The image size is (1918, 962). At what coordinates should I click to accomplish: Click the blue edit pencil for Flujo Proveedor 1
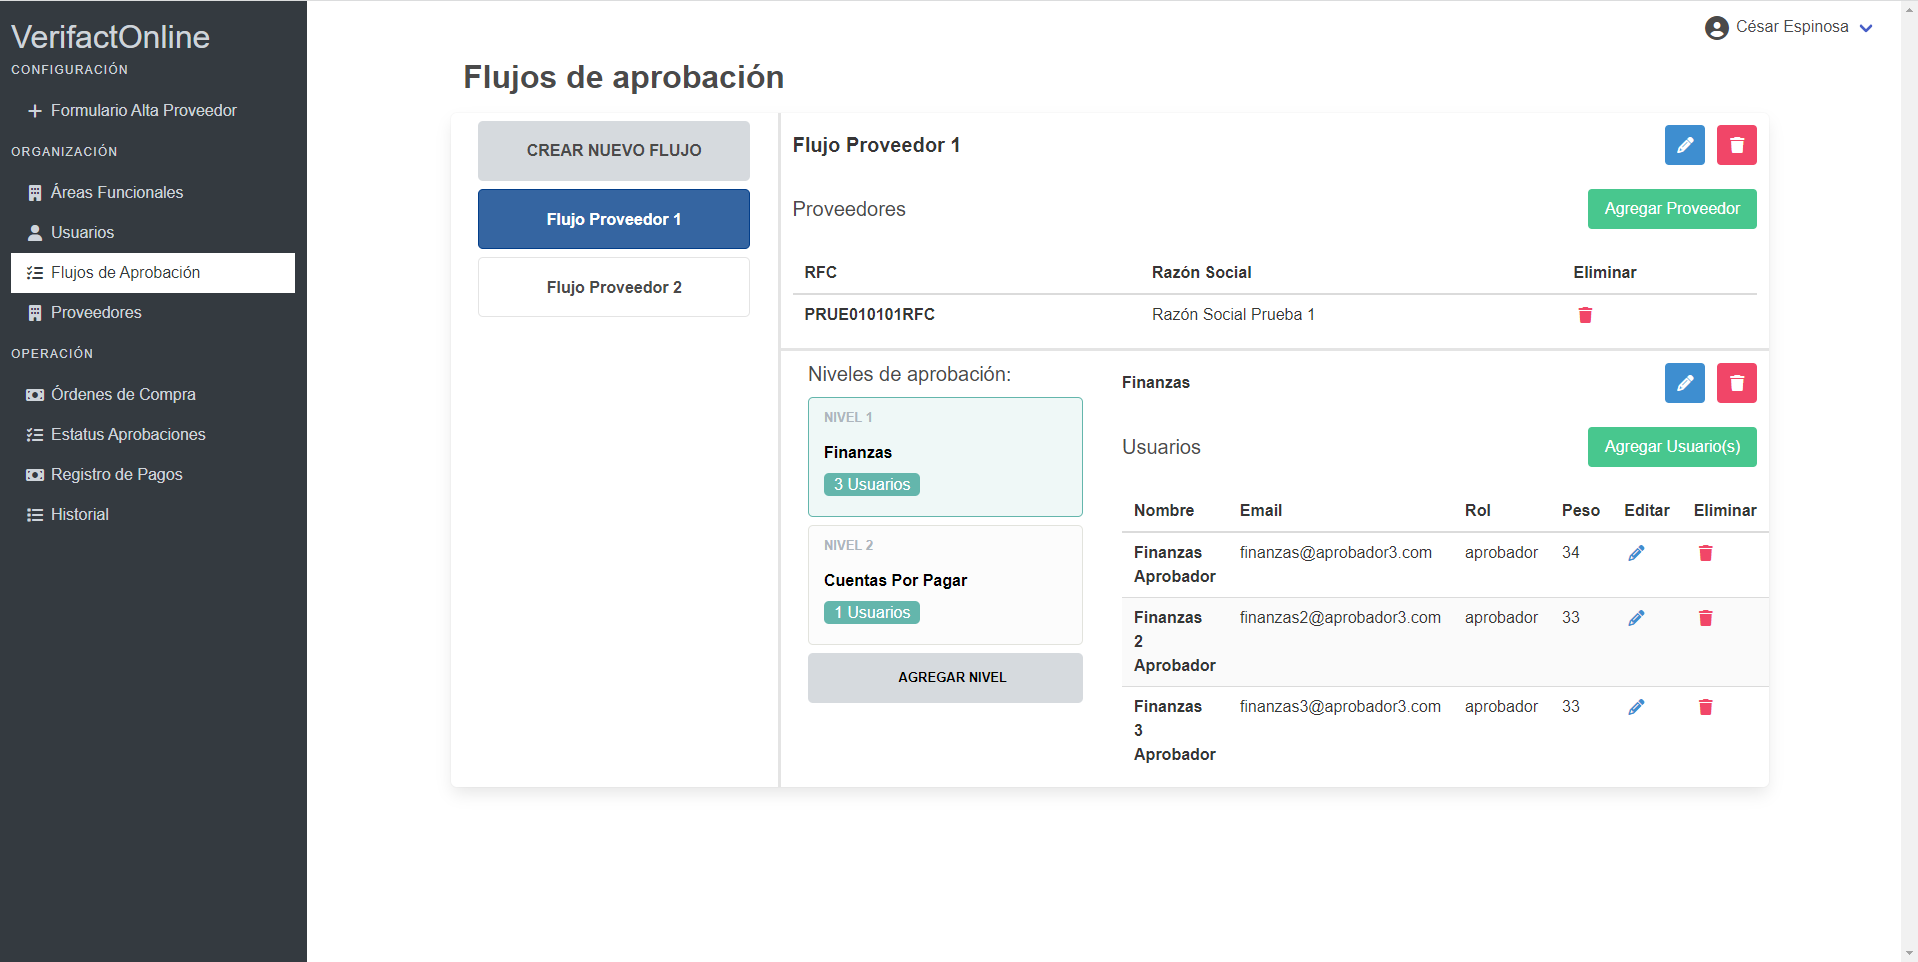(1684, 145)
